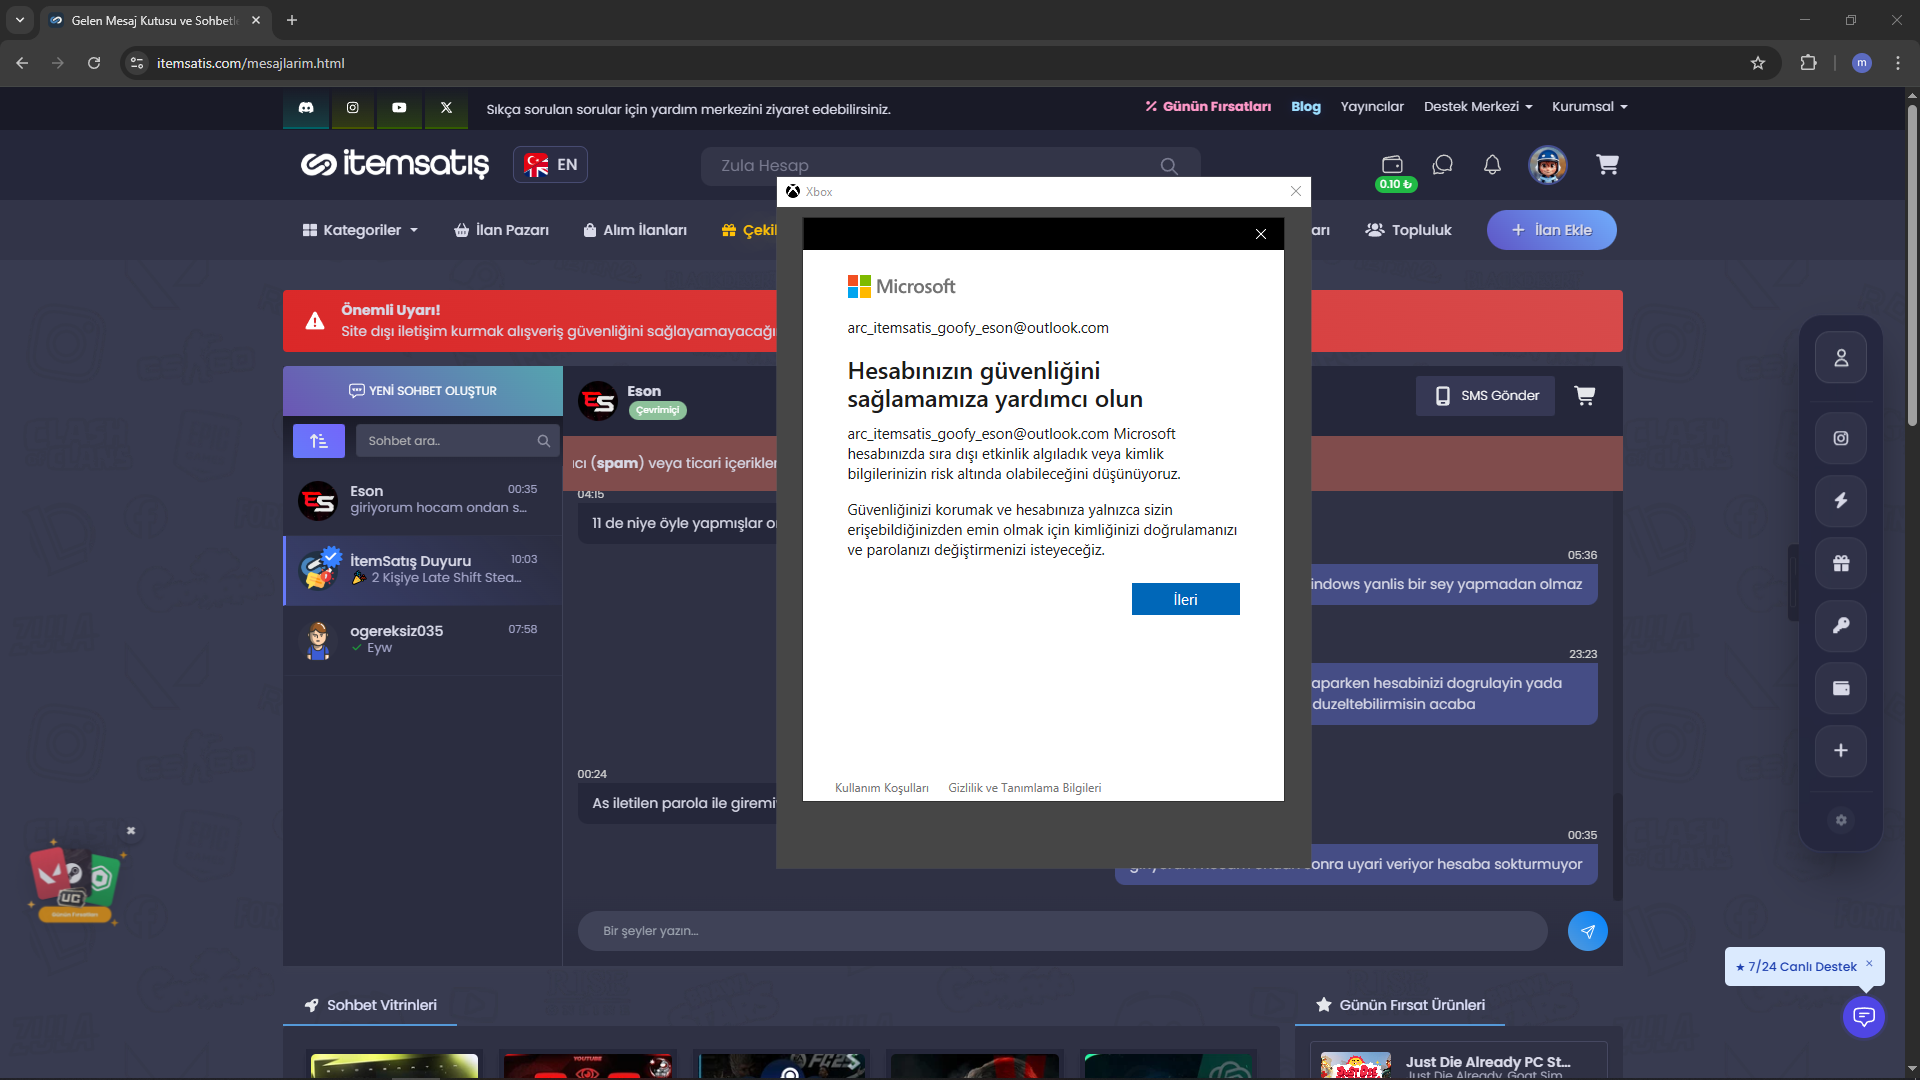This screenshot has width=1920, height=1080.
Task: Open the messages chat bubble icon
Action: click(x=1442, y=164)
